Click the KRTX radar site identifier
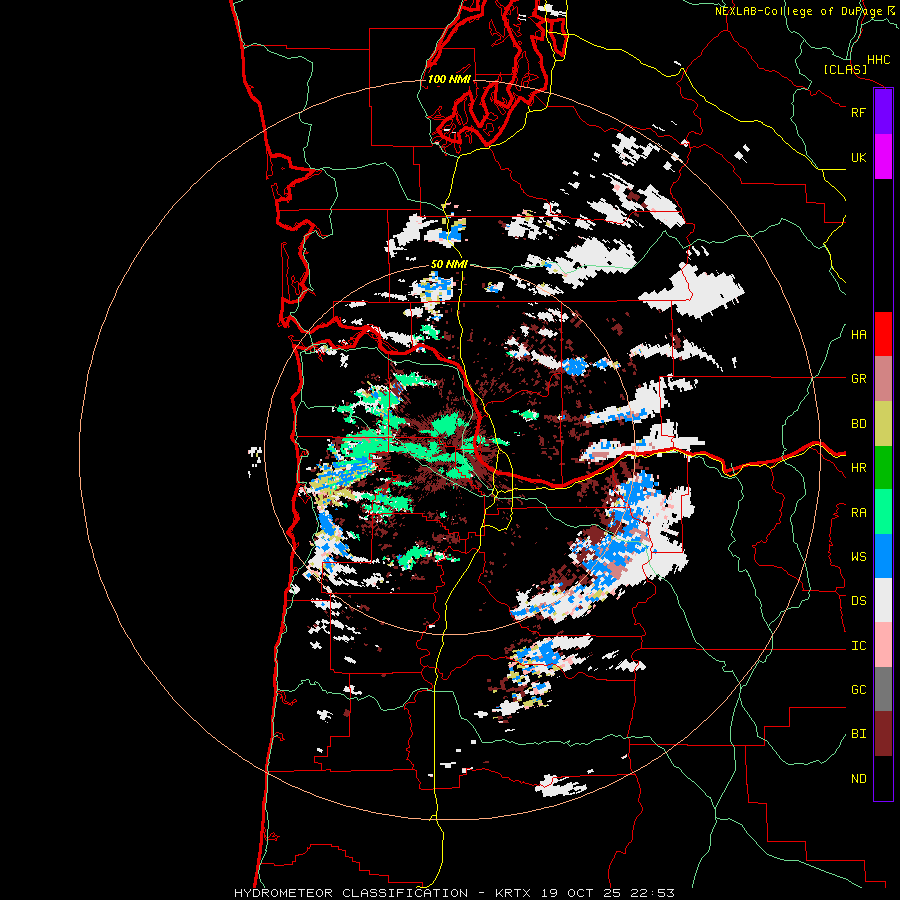This screenshot has height=900, width=900. pos(514,893)
